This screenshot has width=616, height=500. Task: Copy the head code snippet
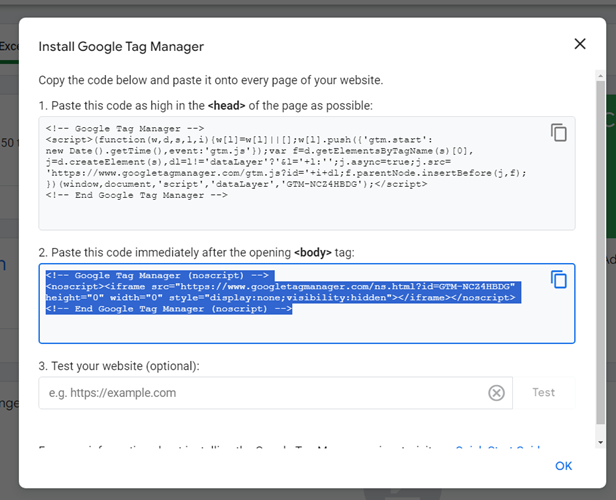559,132
